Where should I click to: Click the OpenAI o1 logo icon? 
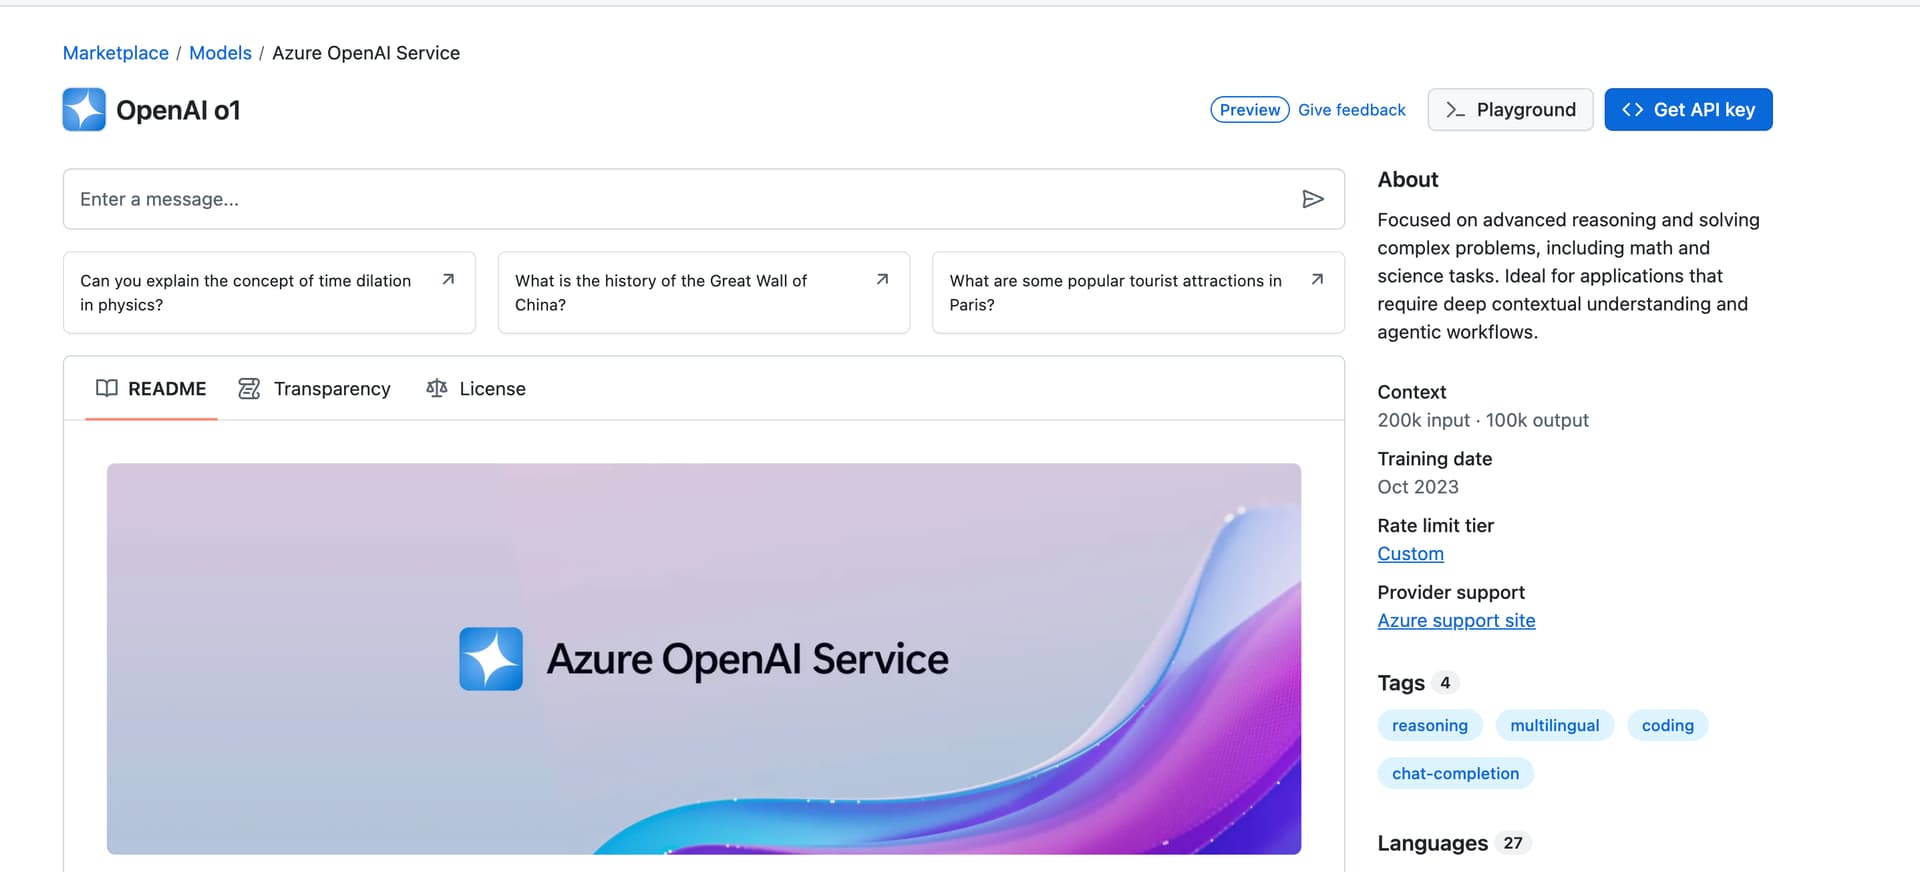coord(84,110)
